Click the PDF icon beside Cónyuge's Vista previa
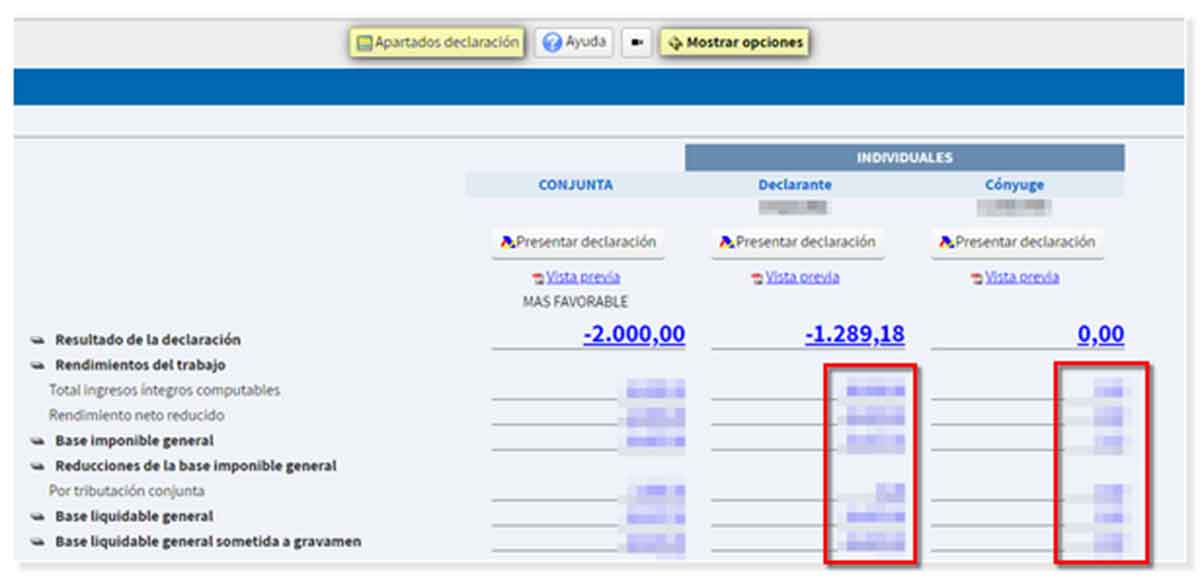This screenshot has width=1200, height=576. (976, 278)
